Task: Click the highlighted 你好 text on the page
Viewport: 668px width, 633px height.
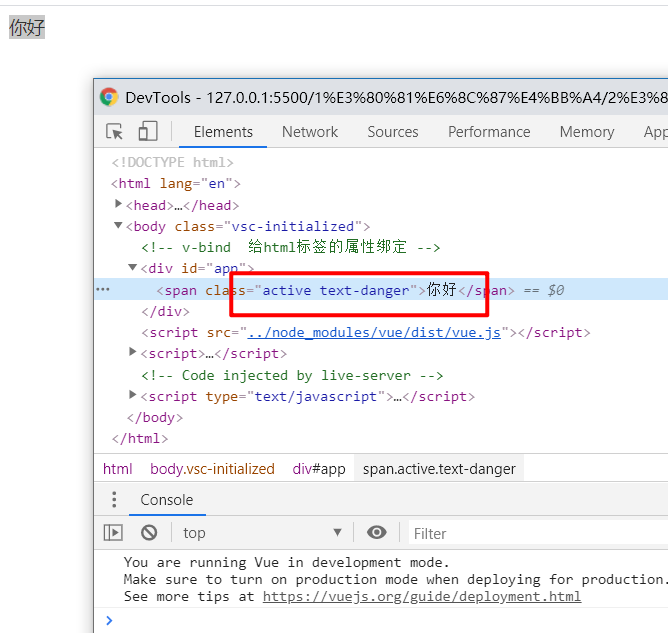Action: pyautogui.click(x=27, y=27)
